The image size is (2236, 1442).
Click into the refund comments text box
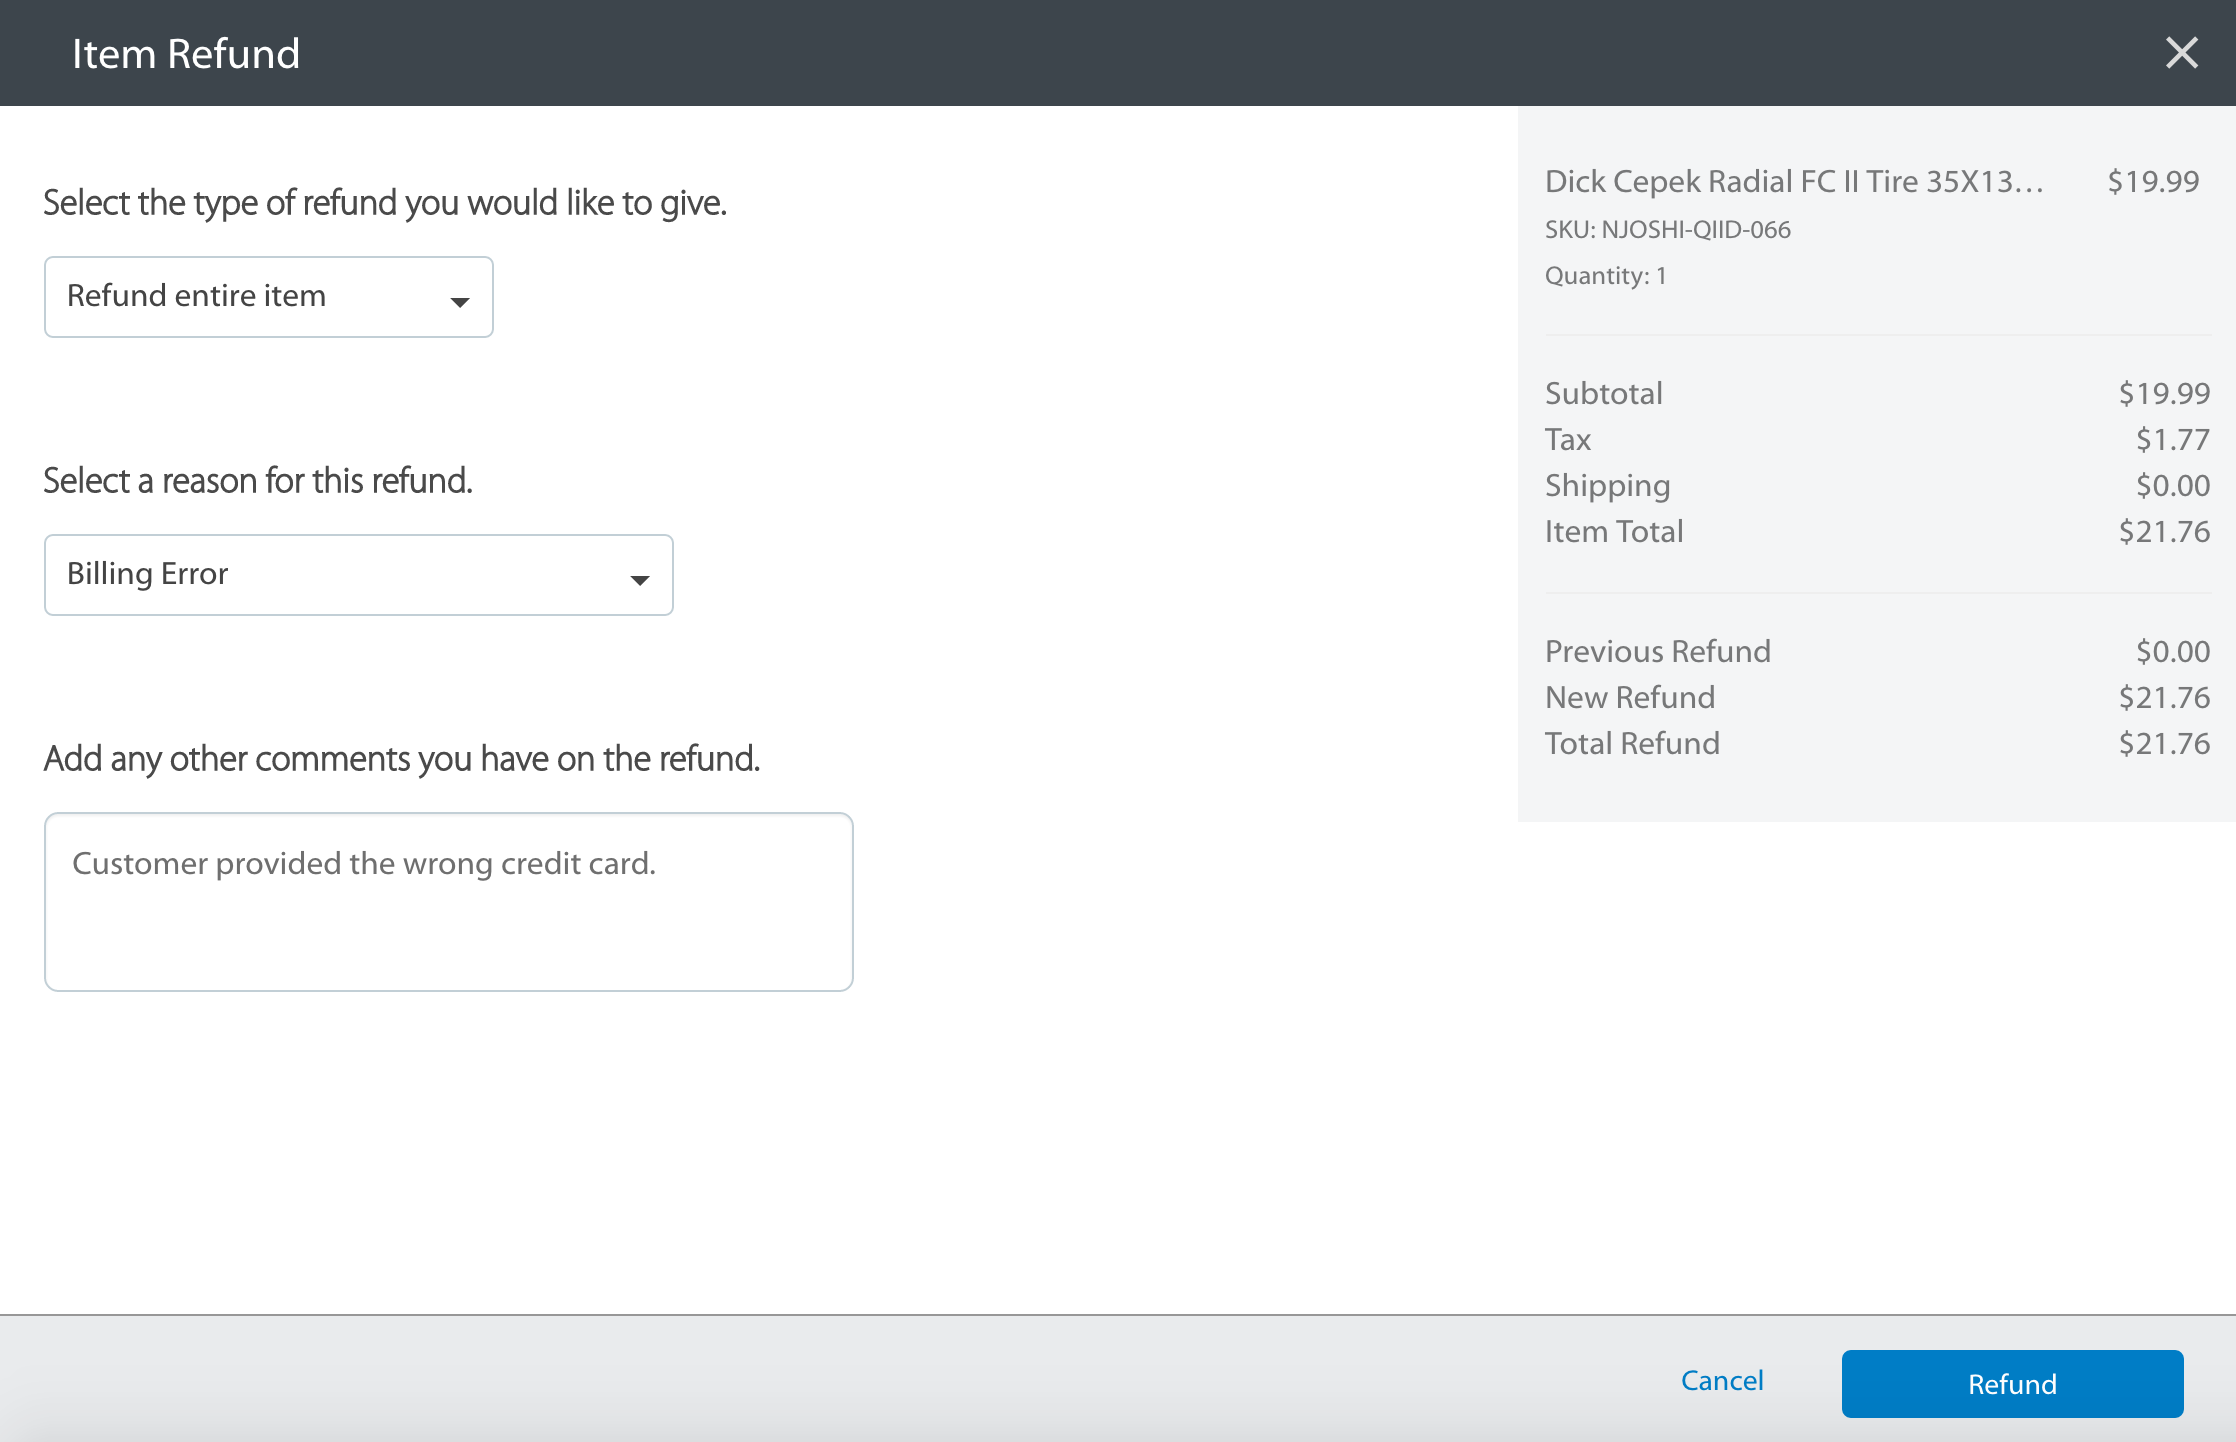[448, 901]
